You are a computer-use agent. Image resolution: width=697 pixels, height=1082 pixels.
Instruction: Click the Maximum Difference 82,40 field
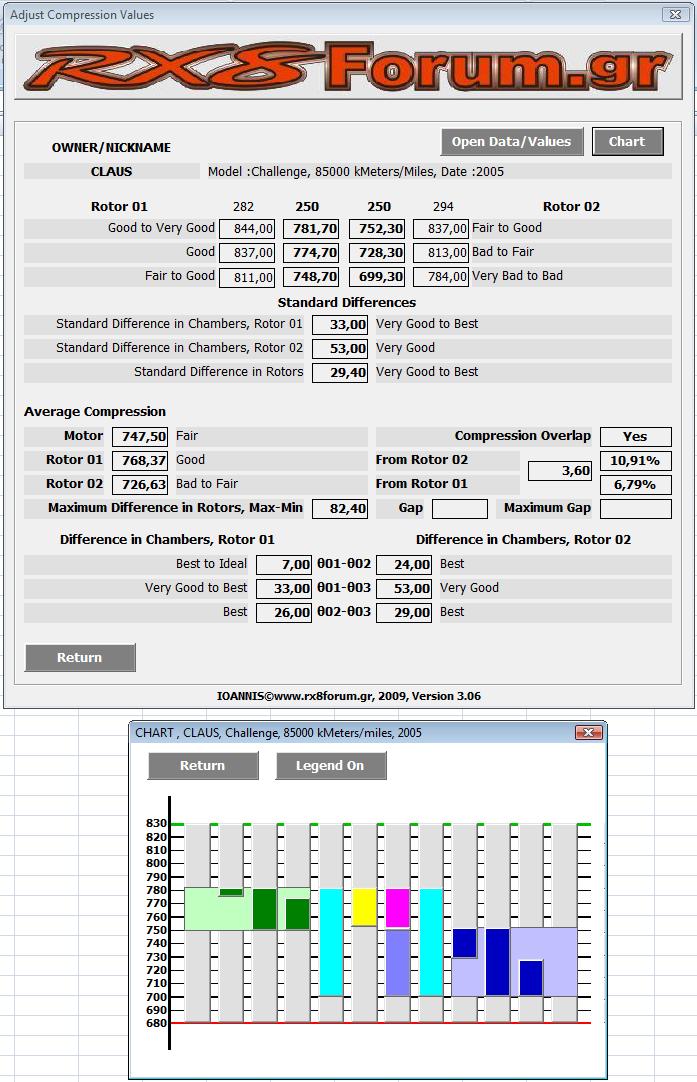tap(340, 509)
